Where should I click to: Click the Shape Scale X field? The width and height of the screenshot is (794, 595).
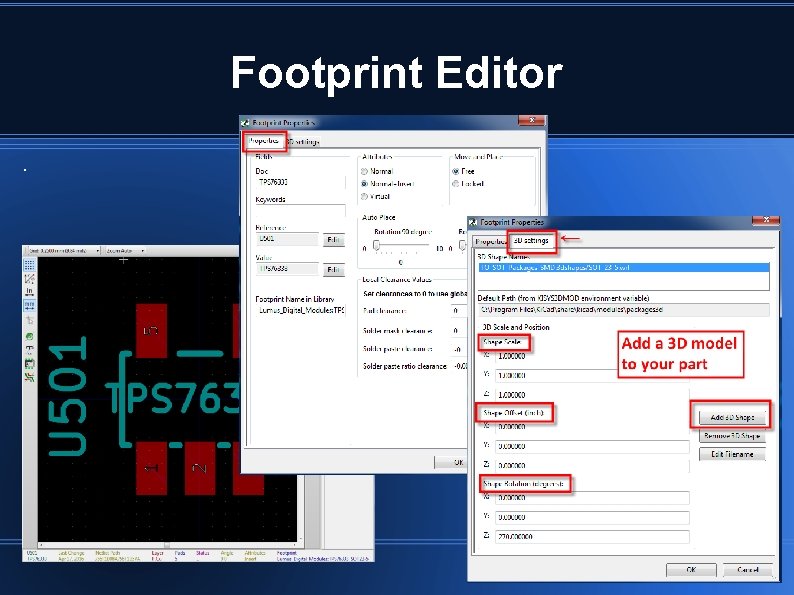(591, 356)
